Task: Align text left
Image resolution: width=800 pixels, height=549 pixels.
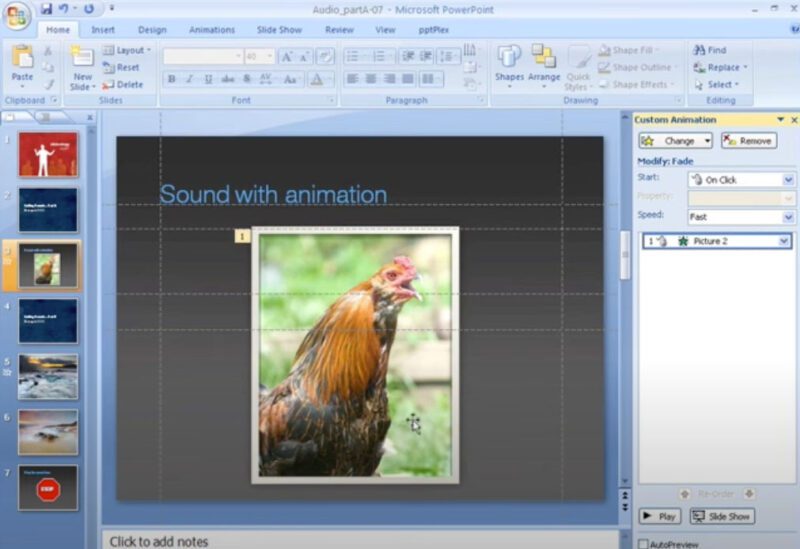Action: pyautogui.click(x=353, y=79)
